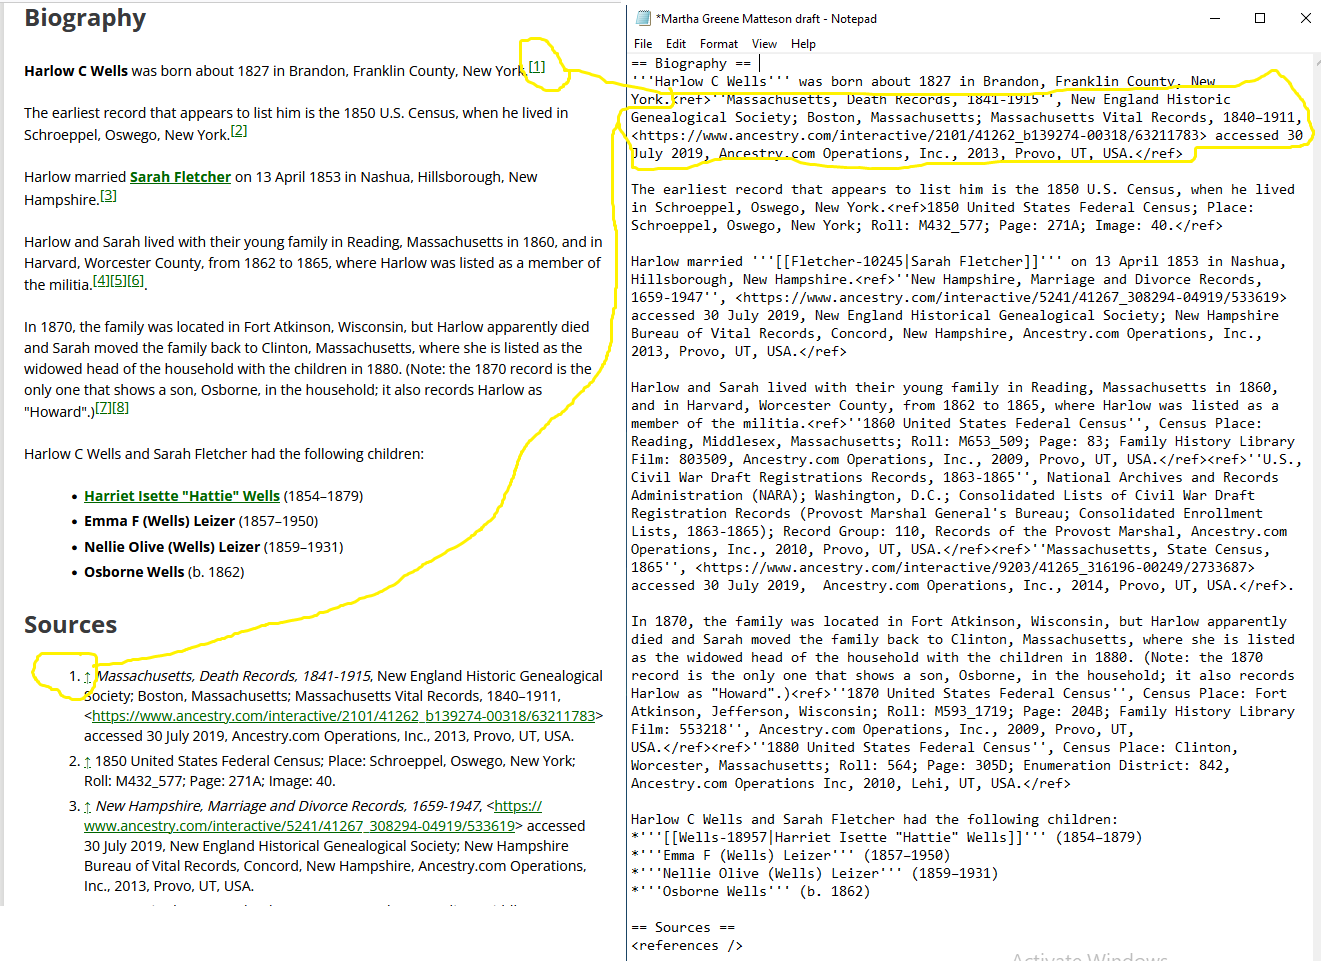The height and width of the screenshot is (961, 1329).
Task: Minimize the Notepad window
Action: 1215,18
